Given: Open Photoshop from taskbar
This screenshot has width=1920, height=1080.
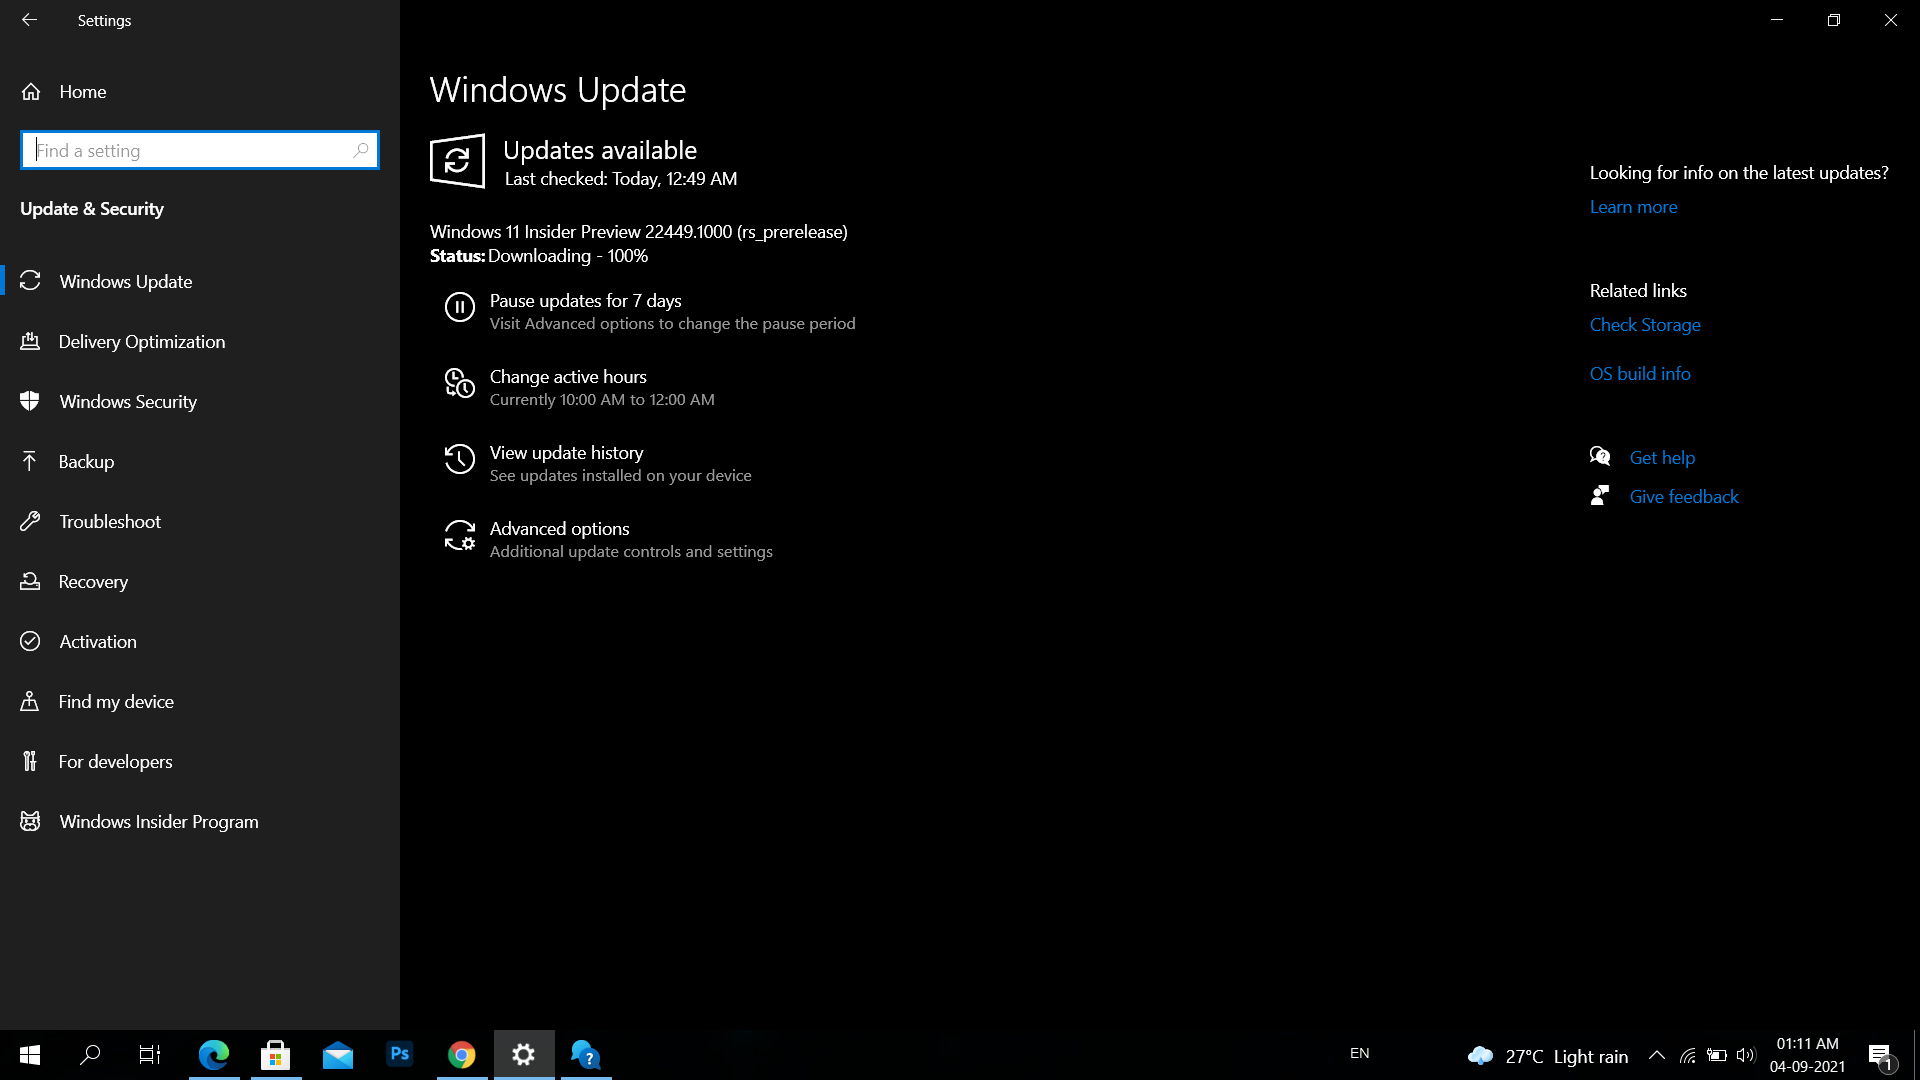Looking at the screenshot, I should tap(400, 1054).
